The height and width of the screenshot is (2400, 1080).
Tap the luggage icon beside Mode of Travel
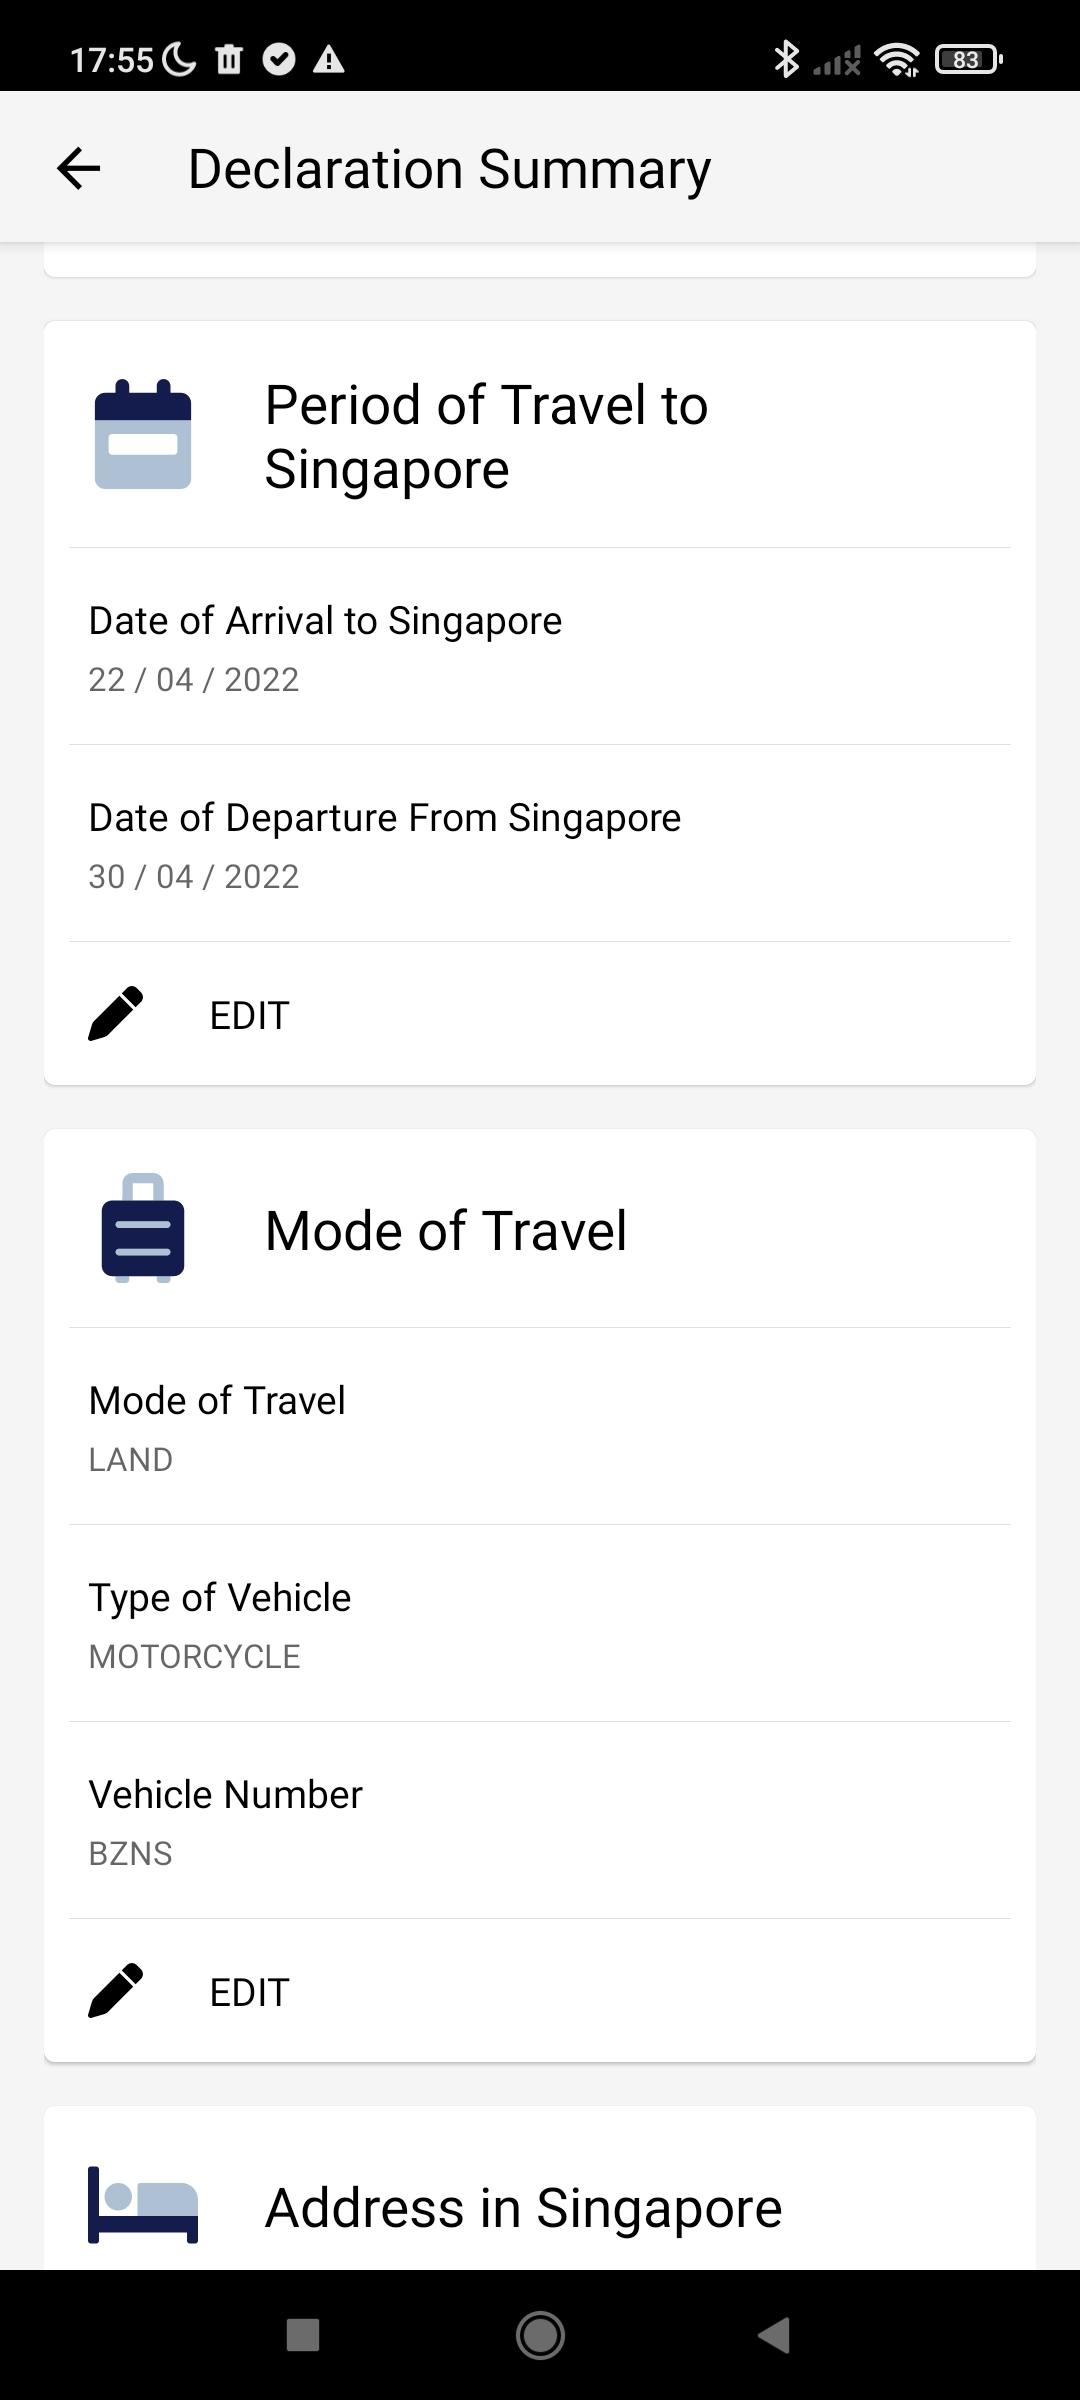click(143, 1228)
